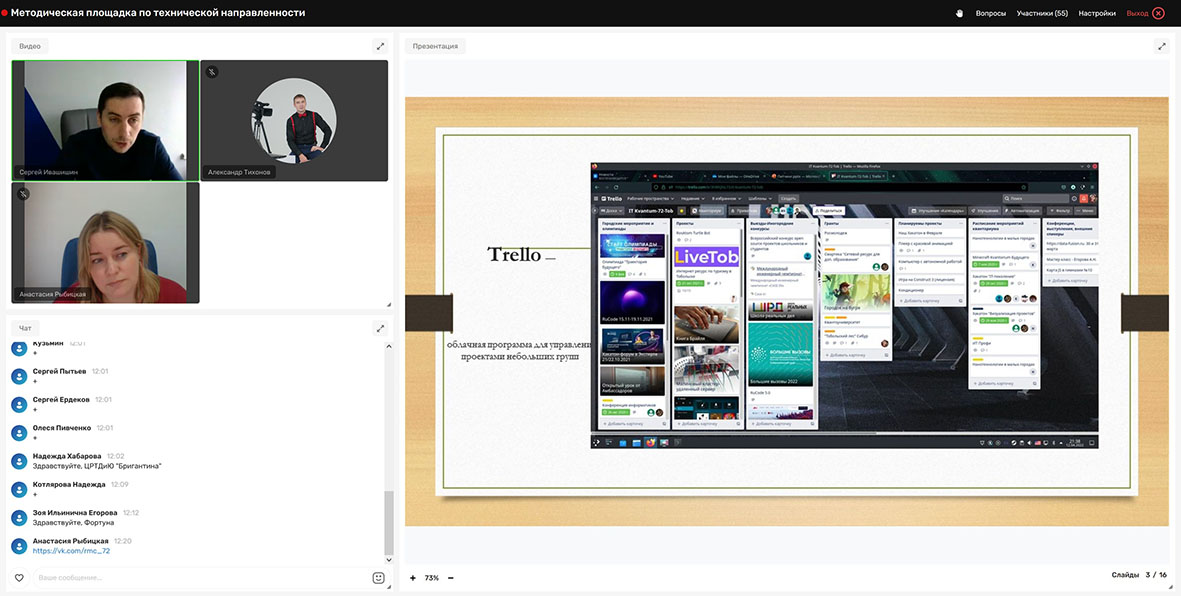The width and height of the screenshot is (1181, 596).
Task: Click the chat scrollbar thumb
Action: point(389,521)
